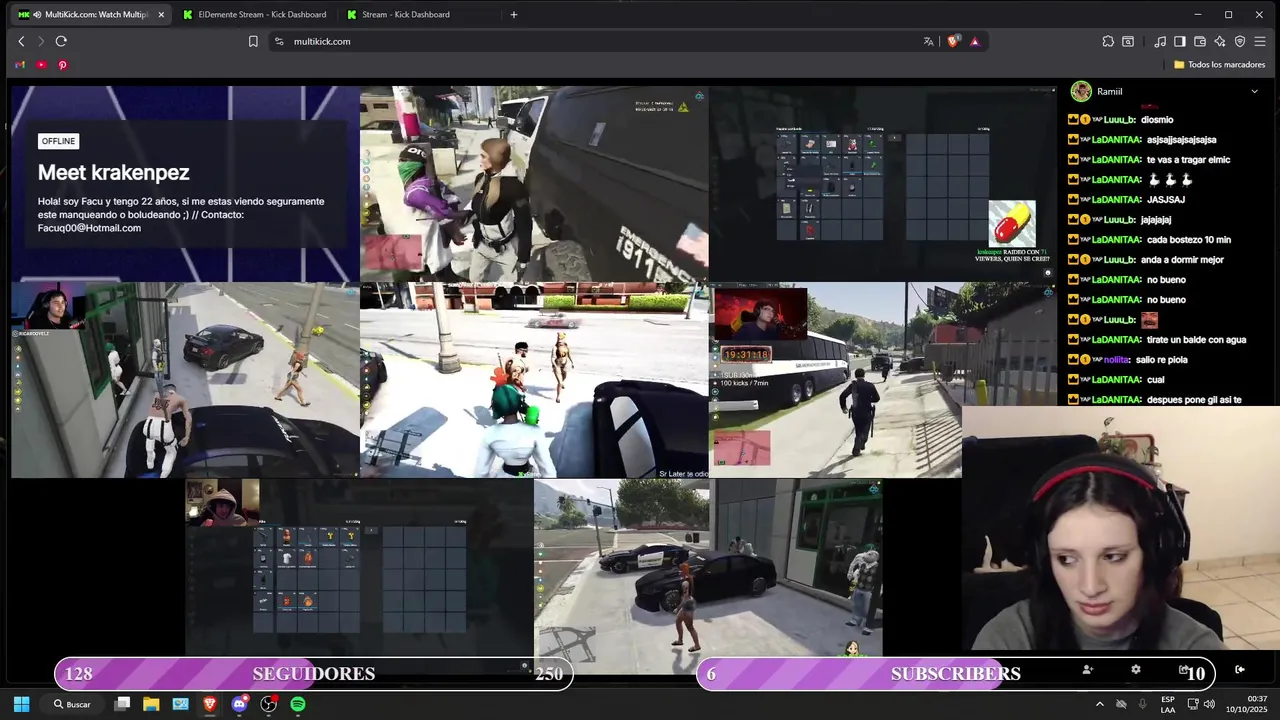Click chat message 'cual' from LaDANITAA
The height and width of the screenshot is (720, 1280).
click(1155, 379)
